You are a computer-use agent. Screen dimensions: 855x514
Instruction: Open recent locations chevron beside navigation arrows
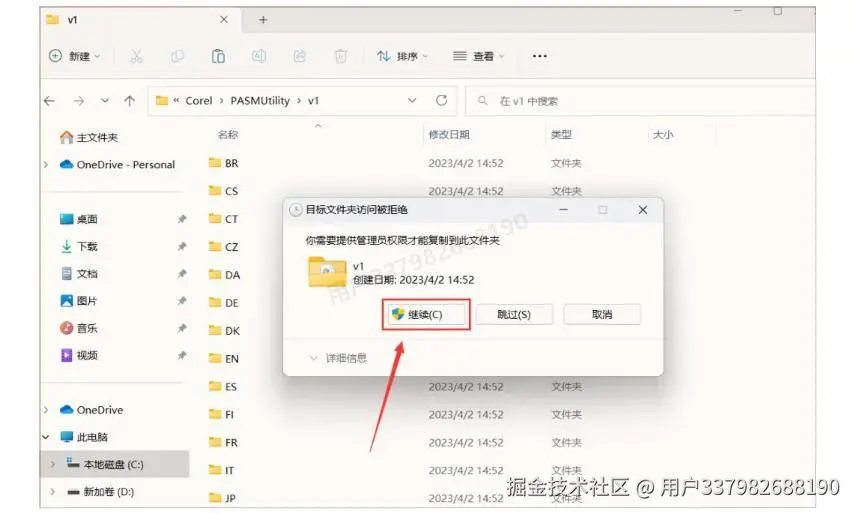click(x=105, y=101)
